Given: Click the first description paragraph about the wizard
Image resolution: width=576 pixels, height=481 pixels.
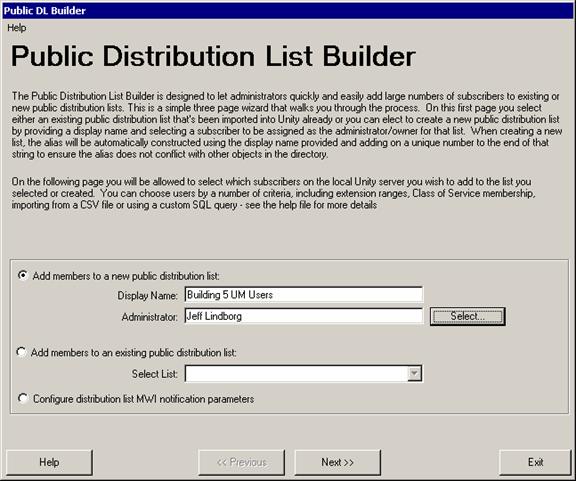Looking at the screenshot, I should pyautogui.click(x=287, y=125).
